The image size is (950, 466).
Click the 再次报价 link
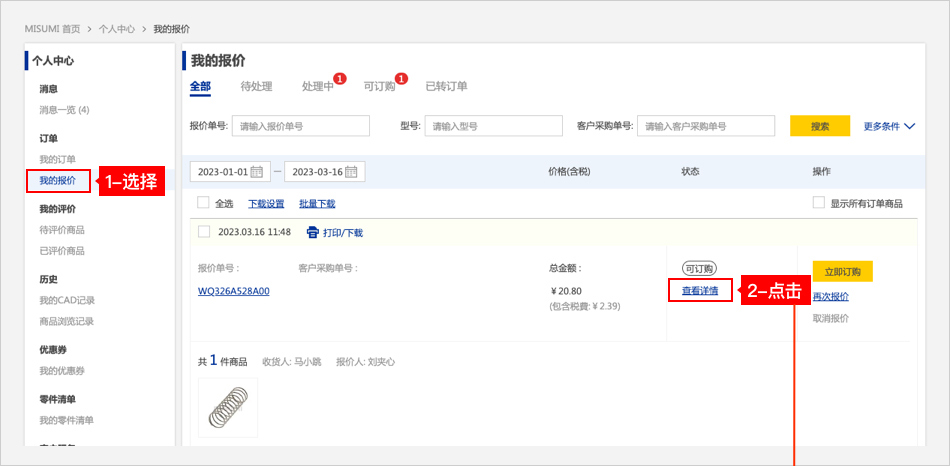pos(830,297)
